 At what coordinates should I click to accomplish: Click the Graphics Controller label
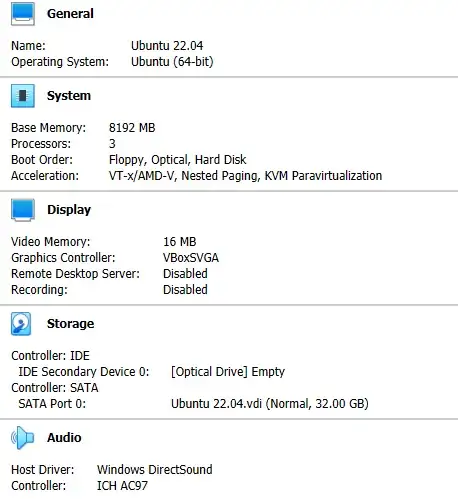63,258
